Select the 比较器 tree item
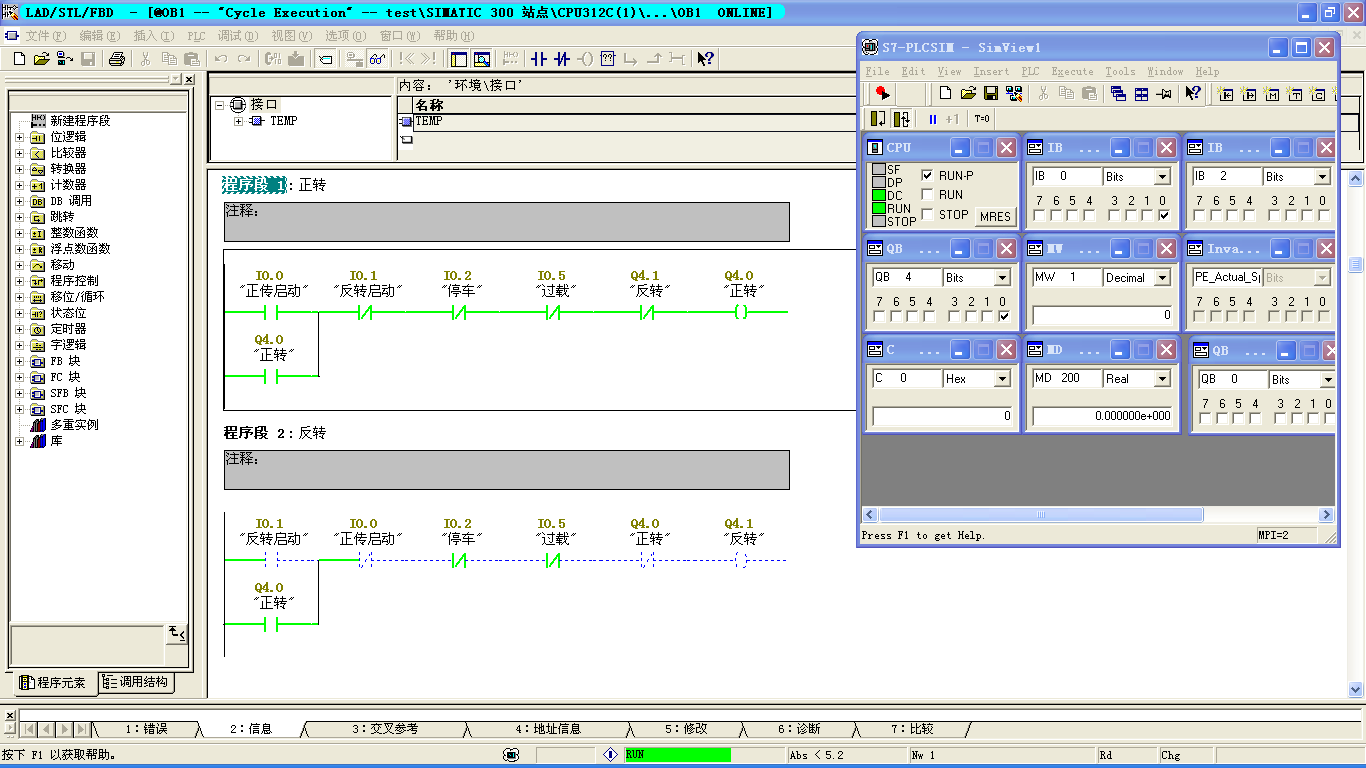This screenshot has width=1366, height=768. 68,153
